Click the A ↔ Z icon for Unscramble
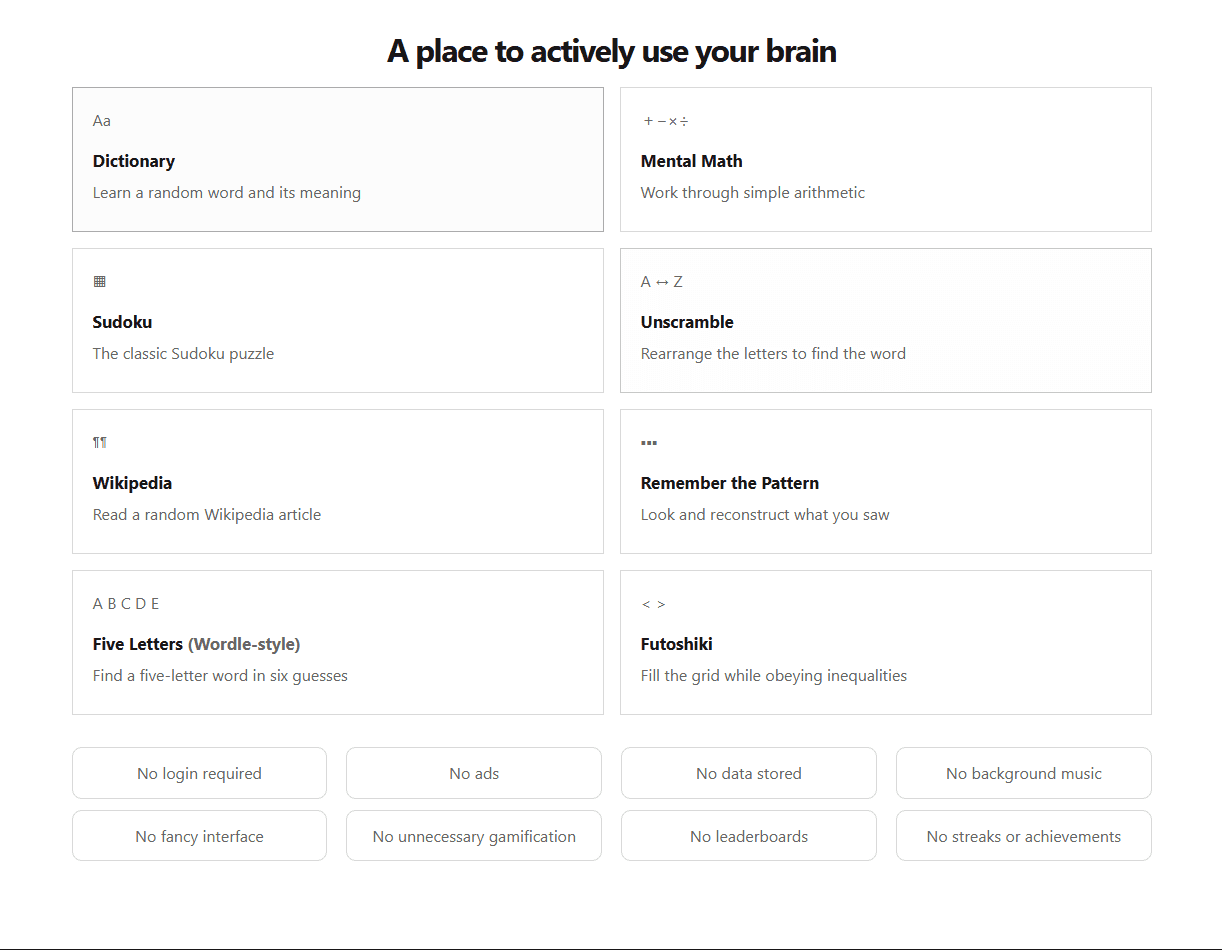Screen dimensions: 1222x950 pyautogui.click(x=662, y=282)
